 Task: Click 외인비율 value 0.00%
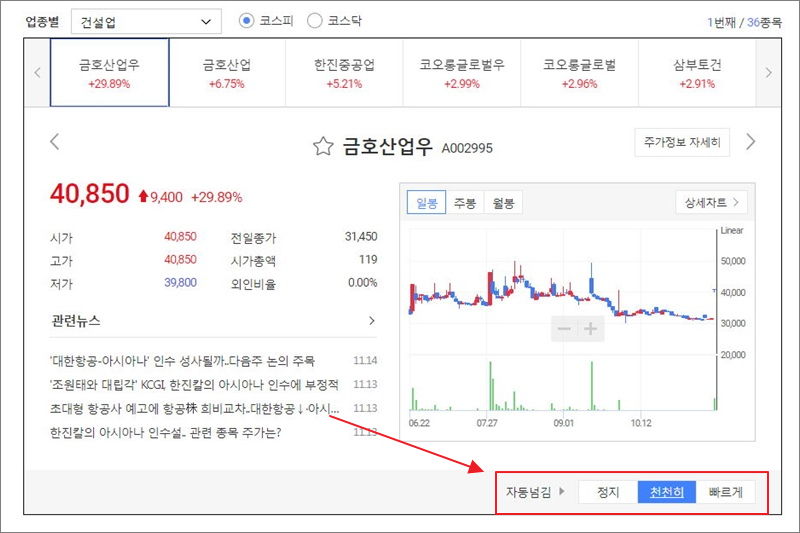click(362, 283)
